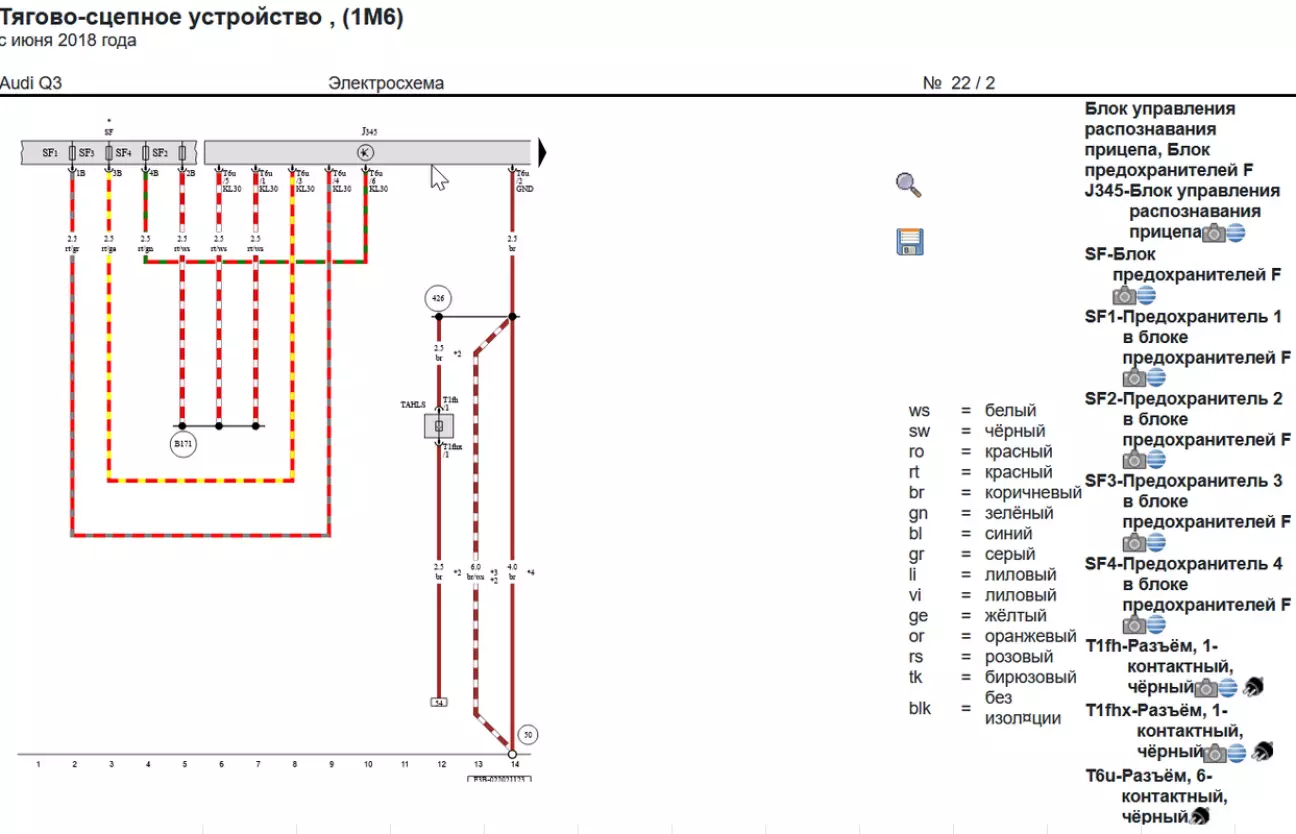1296x834 pixels.
Task: Click the 4B pin label below the fuse box
Action: [x=153, y=173]
